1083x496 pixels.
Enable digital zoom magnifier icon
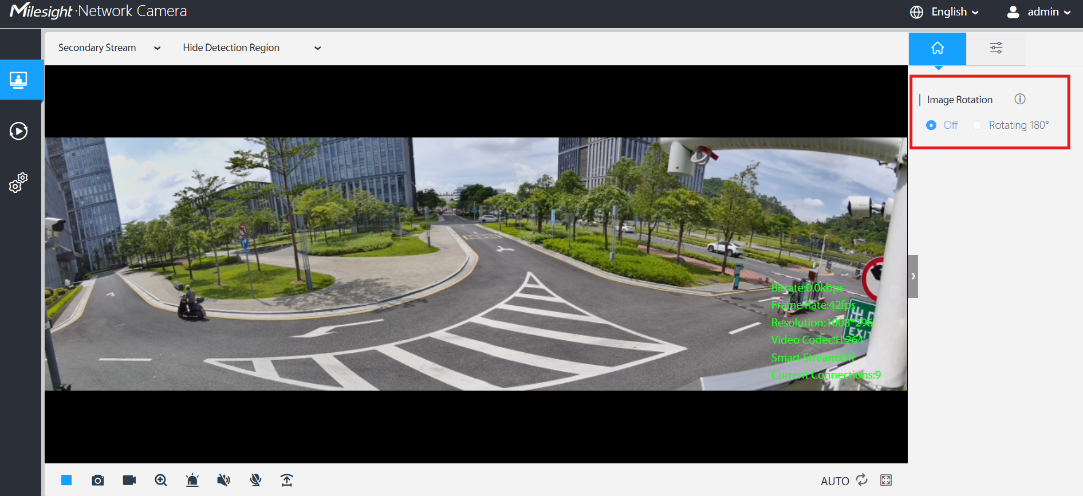[161, 480]
